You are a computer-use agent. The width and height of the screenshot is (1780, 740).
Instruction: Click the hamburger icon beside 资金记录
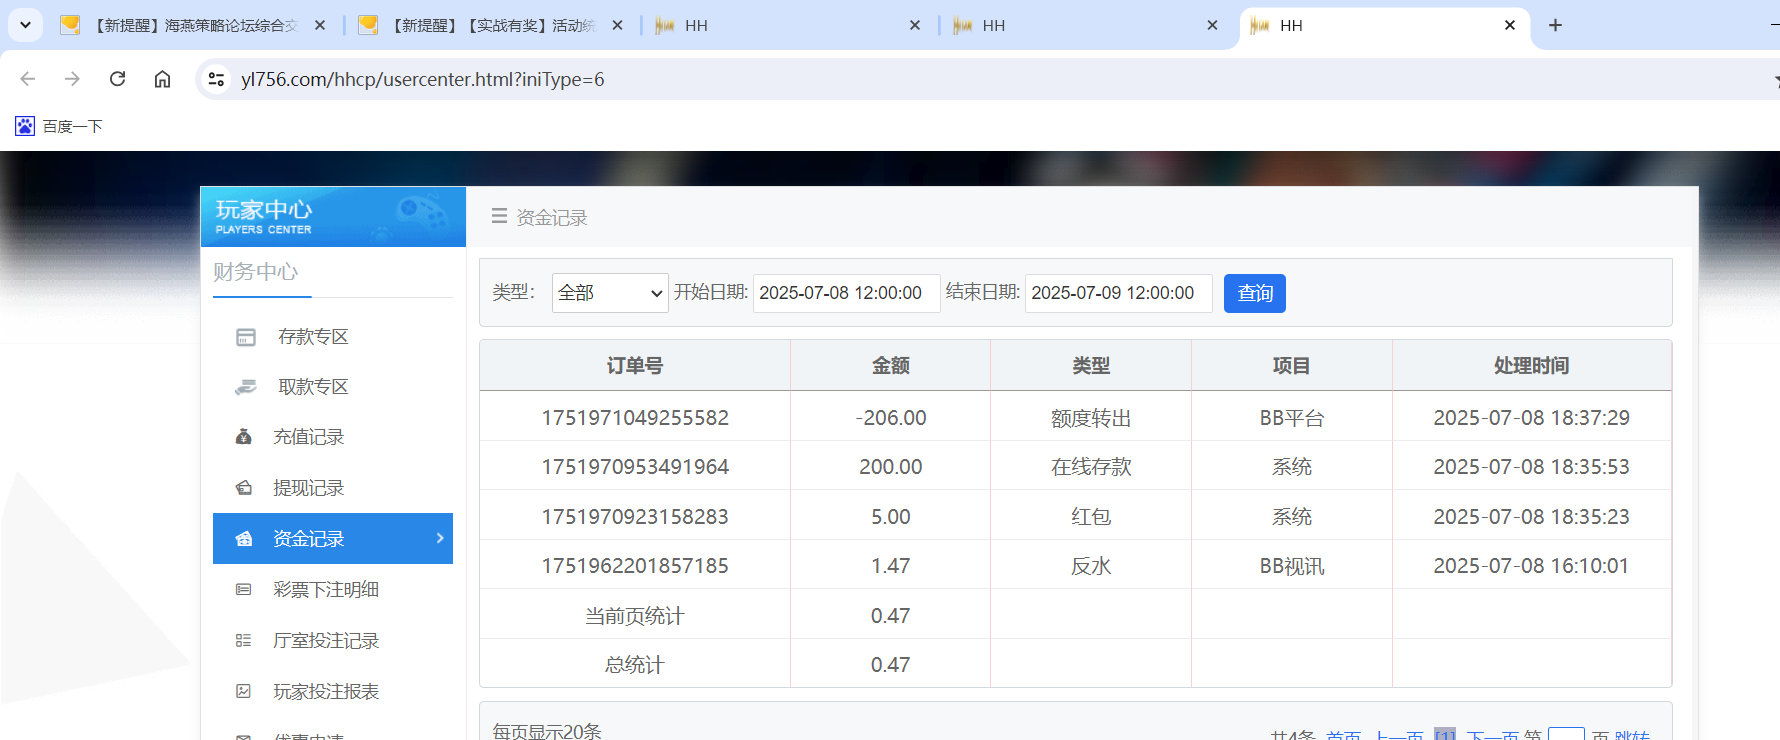pyautogui.click(x=499, y=216)
